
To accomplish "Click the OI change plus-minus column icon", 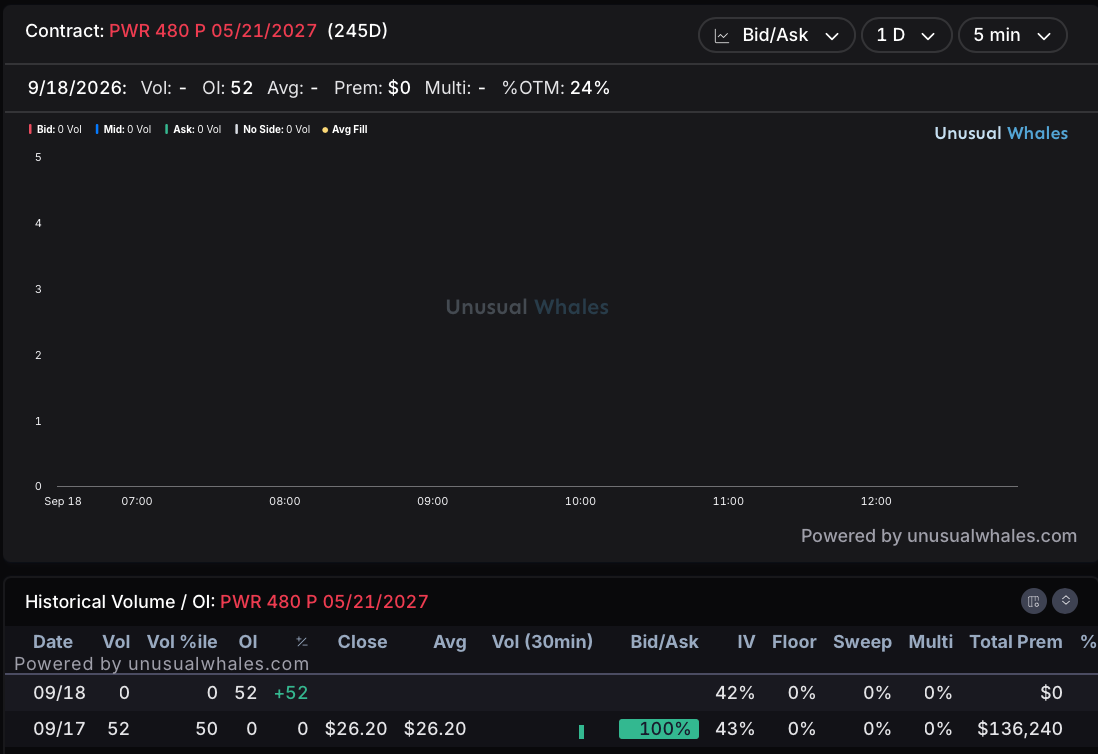I will click(302, 642).
